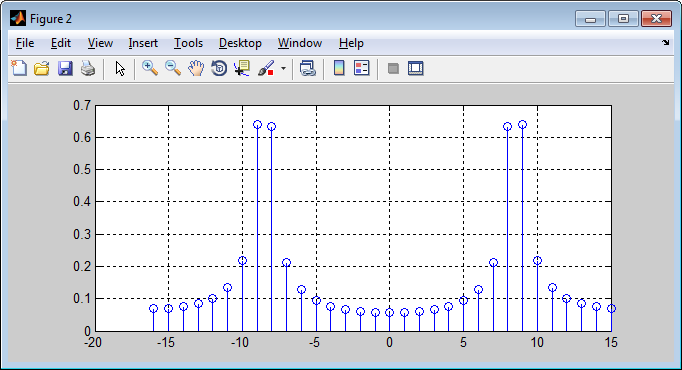Image resolution: width=682 pixels, height=370 pixels.
Task: Insert a legend using toolbar icon
Action: point(361,68)
